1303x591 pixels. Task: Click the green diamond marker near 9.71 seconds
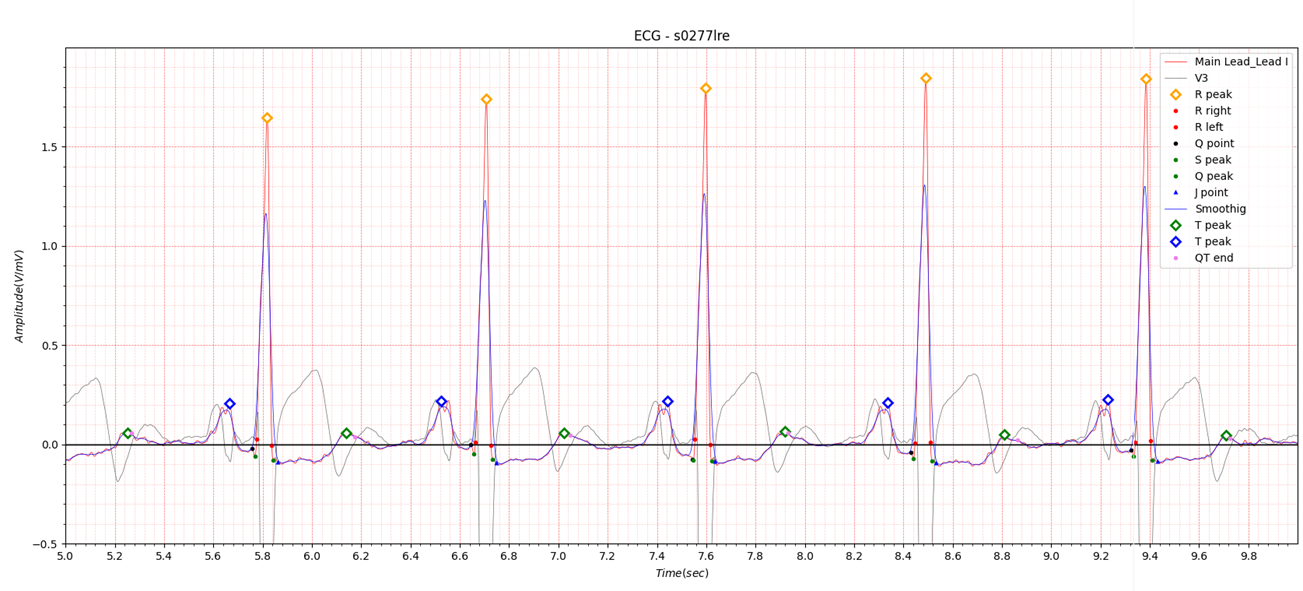[1226, 436]
